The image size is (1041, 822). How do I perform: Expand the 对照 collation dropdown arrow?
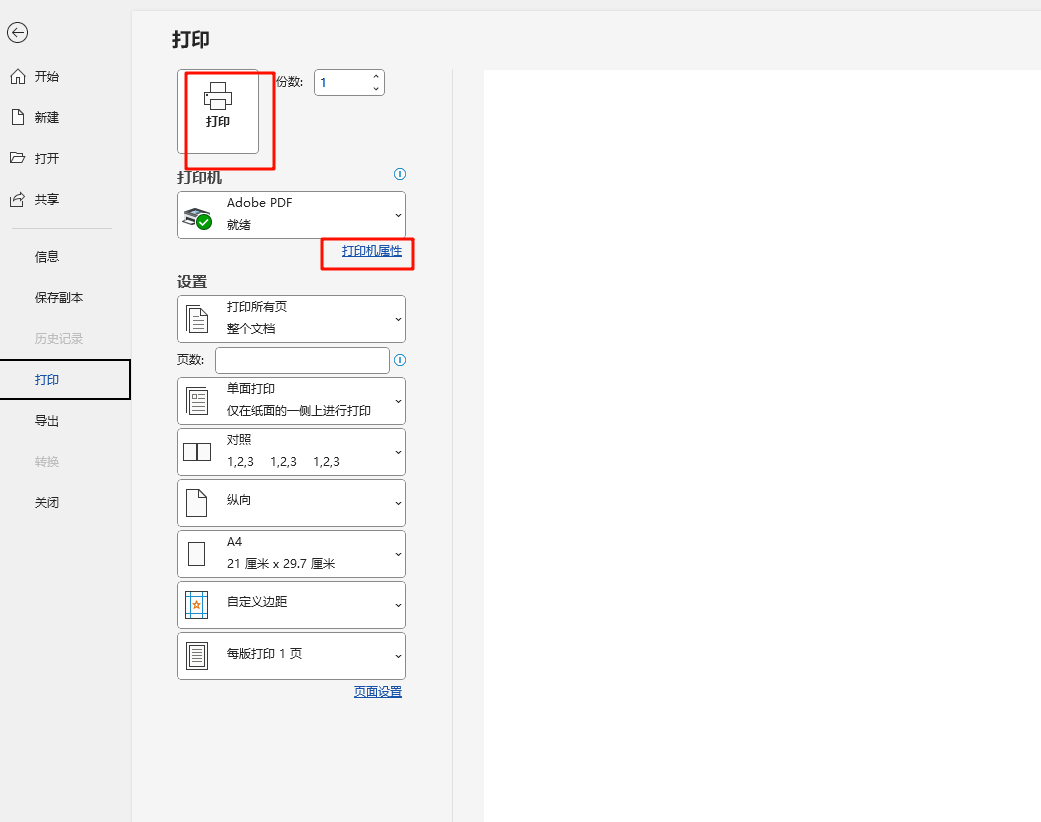398,452
